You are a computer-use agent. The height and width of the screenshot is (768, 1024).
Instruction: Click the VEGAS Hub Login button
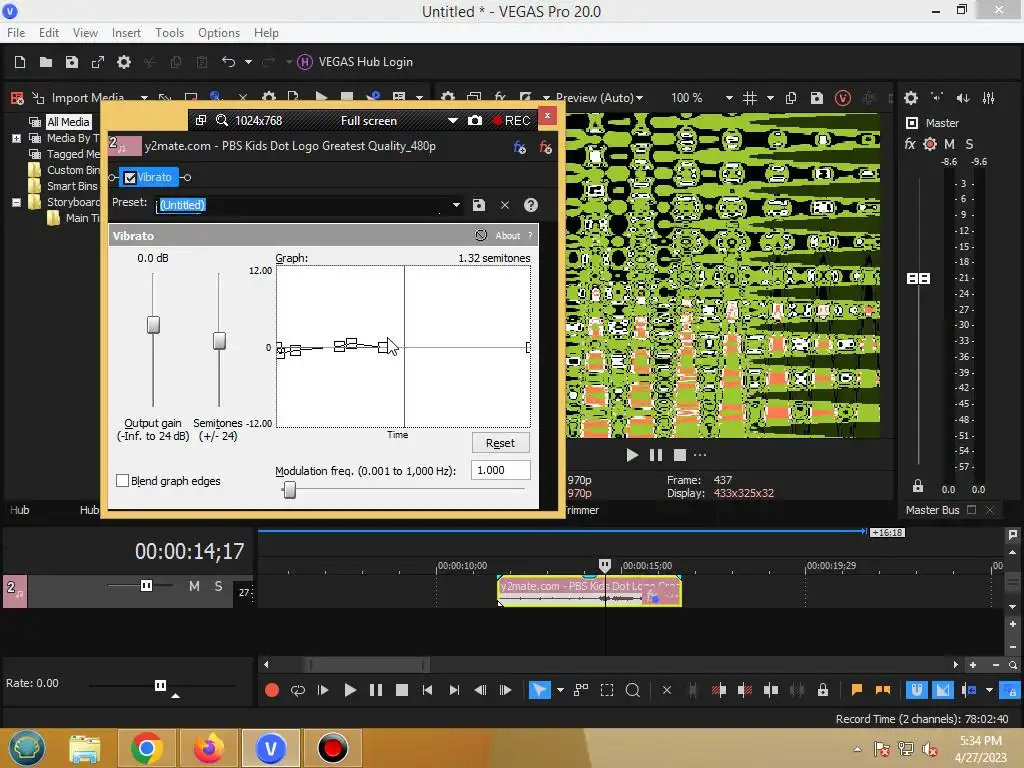coord(355,62)
